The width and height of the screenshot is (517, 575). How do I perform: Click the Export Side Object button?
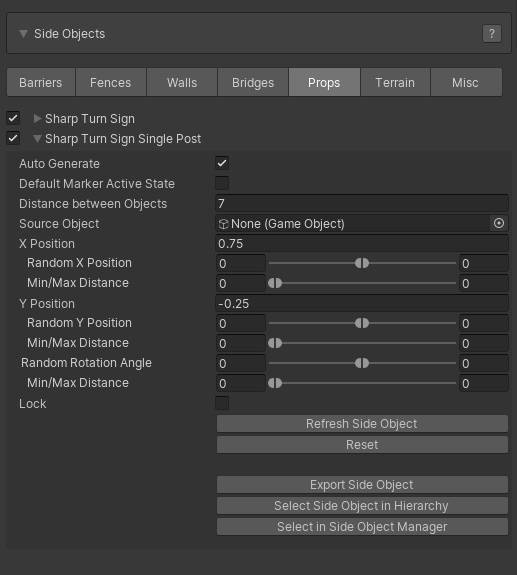362,485
